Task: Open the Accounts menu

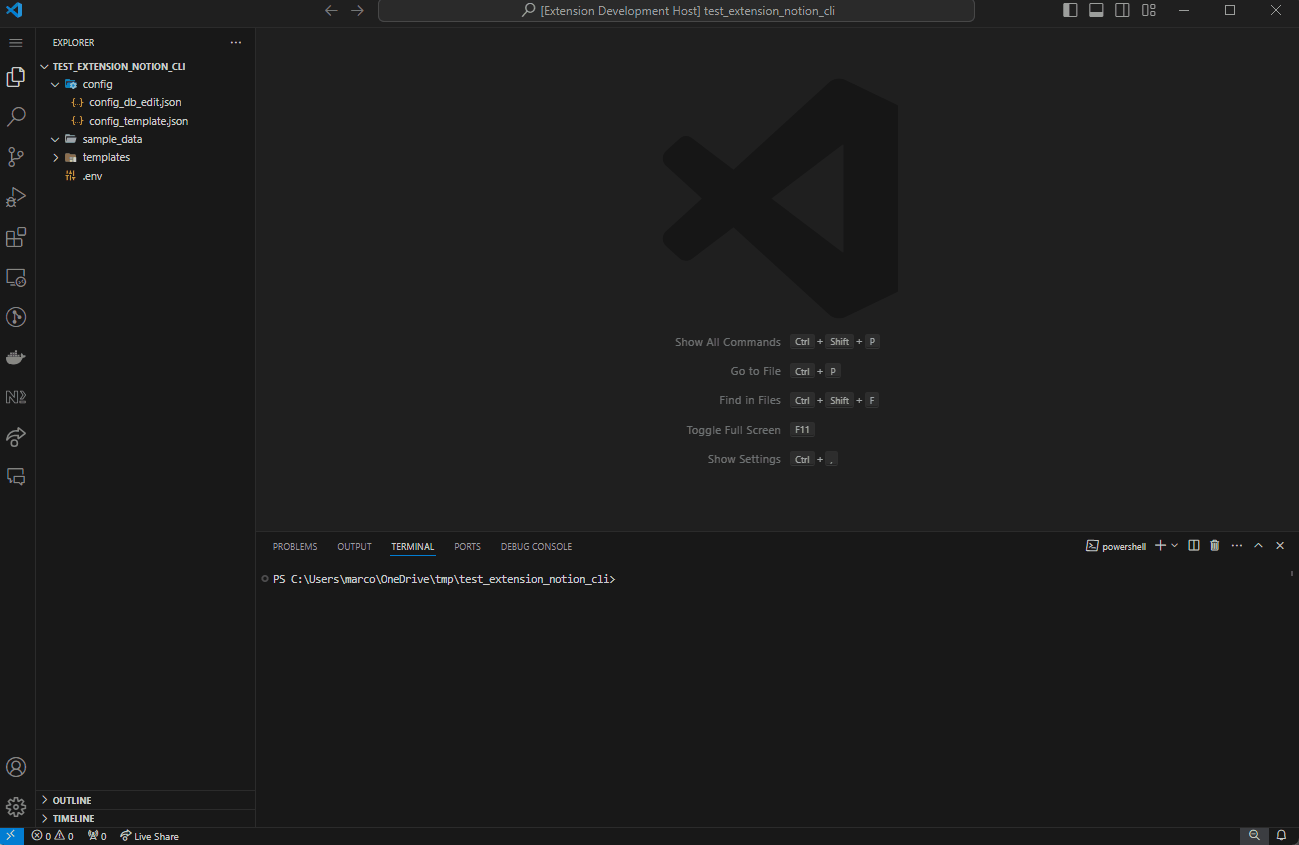Action: tap(16, 767)
